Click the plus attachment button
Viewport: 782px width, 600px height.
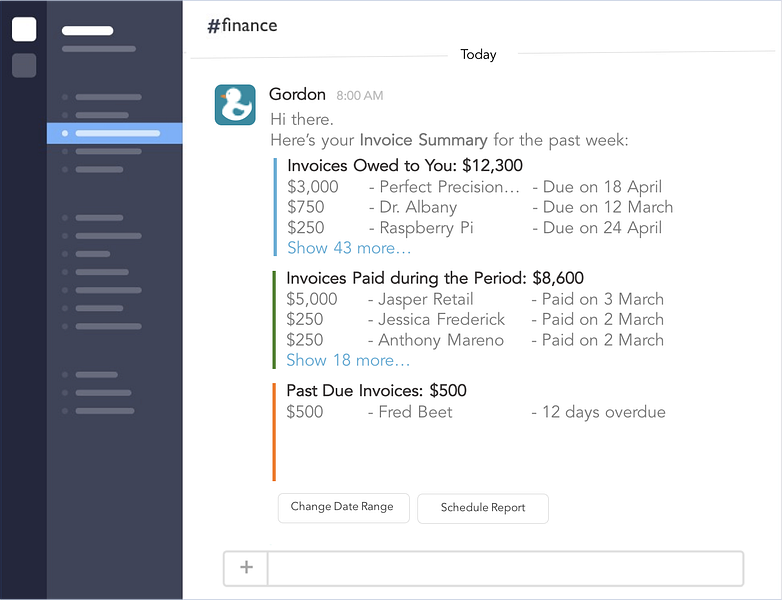246,568
